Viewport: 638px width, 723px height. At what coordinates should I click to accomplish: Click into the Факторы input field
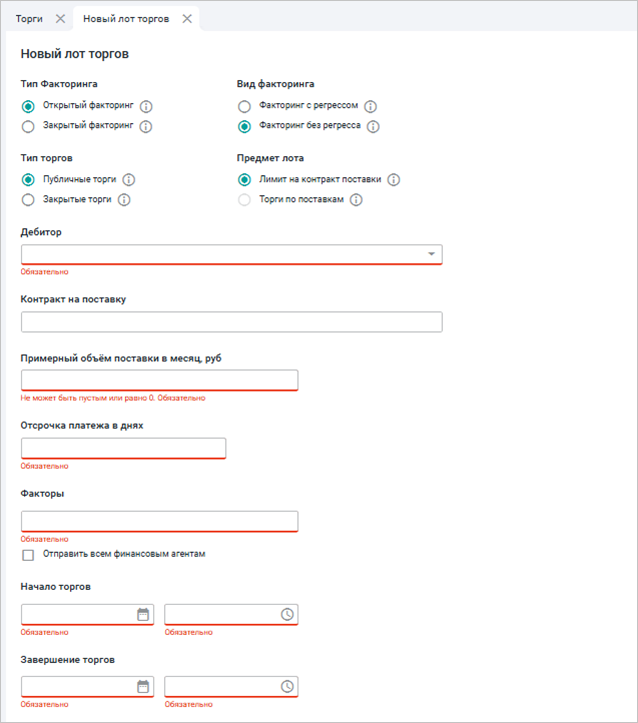[159, 521]
